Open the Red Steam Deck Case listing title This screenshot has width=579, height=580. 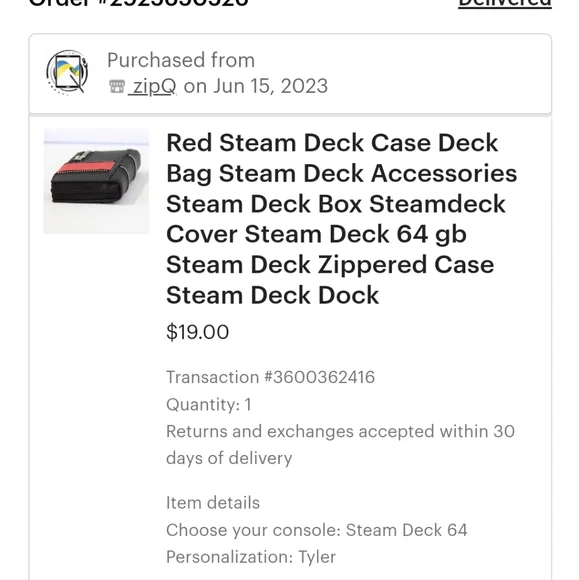341,219
